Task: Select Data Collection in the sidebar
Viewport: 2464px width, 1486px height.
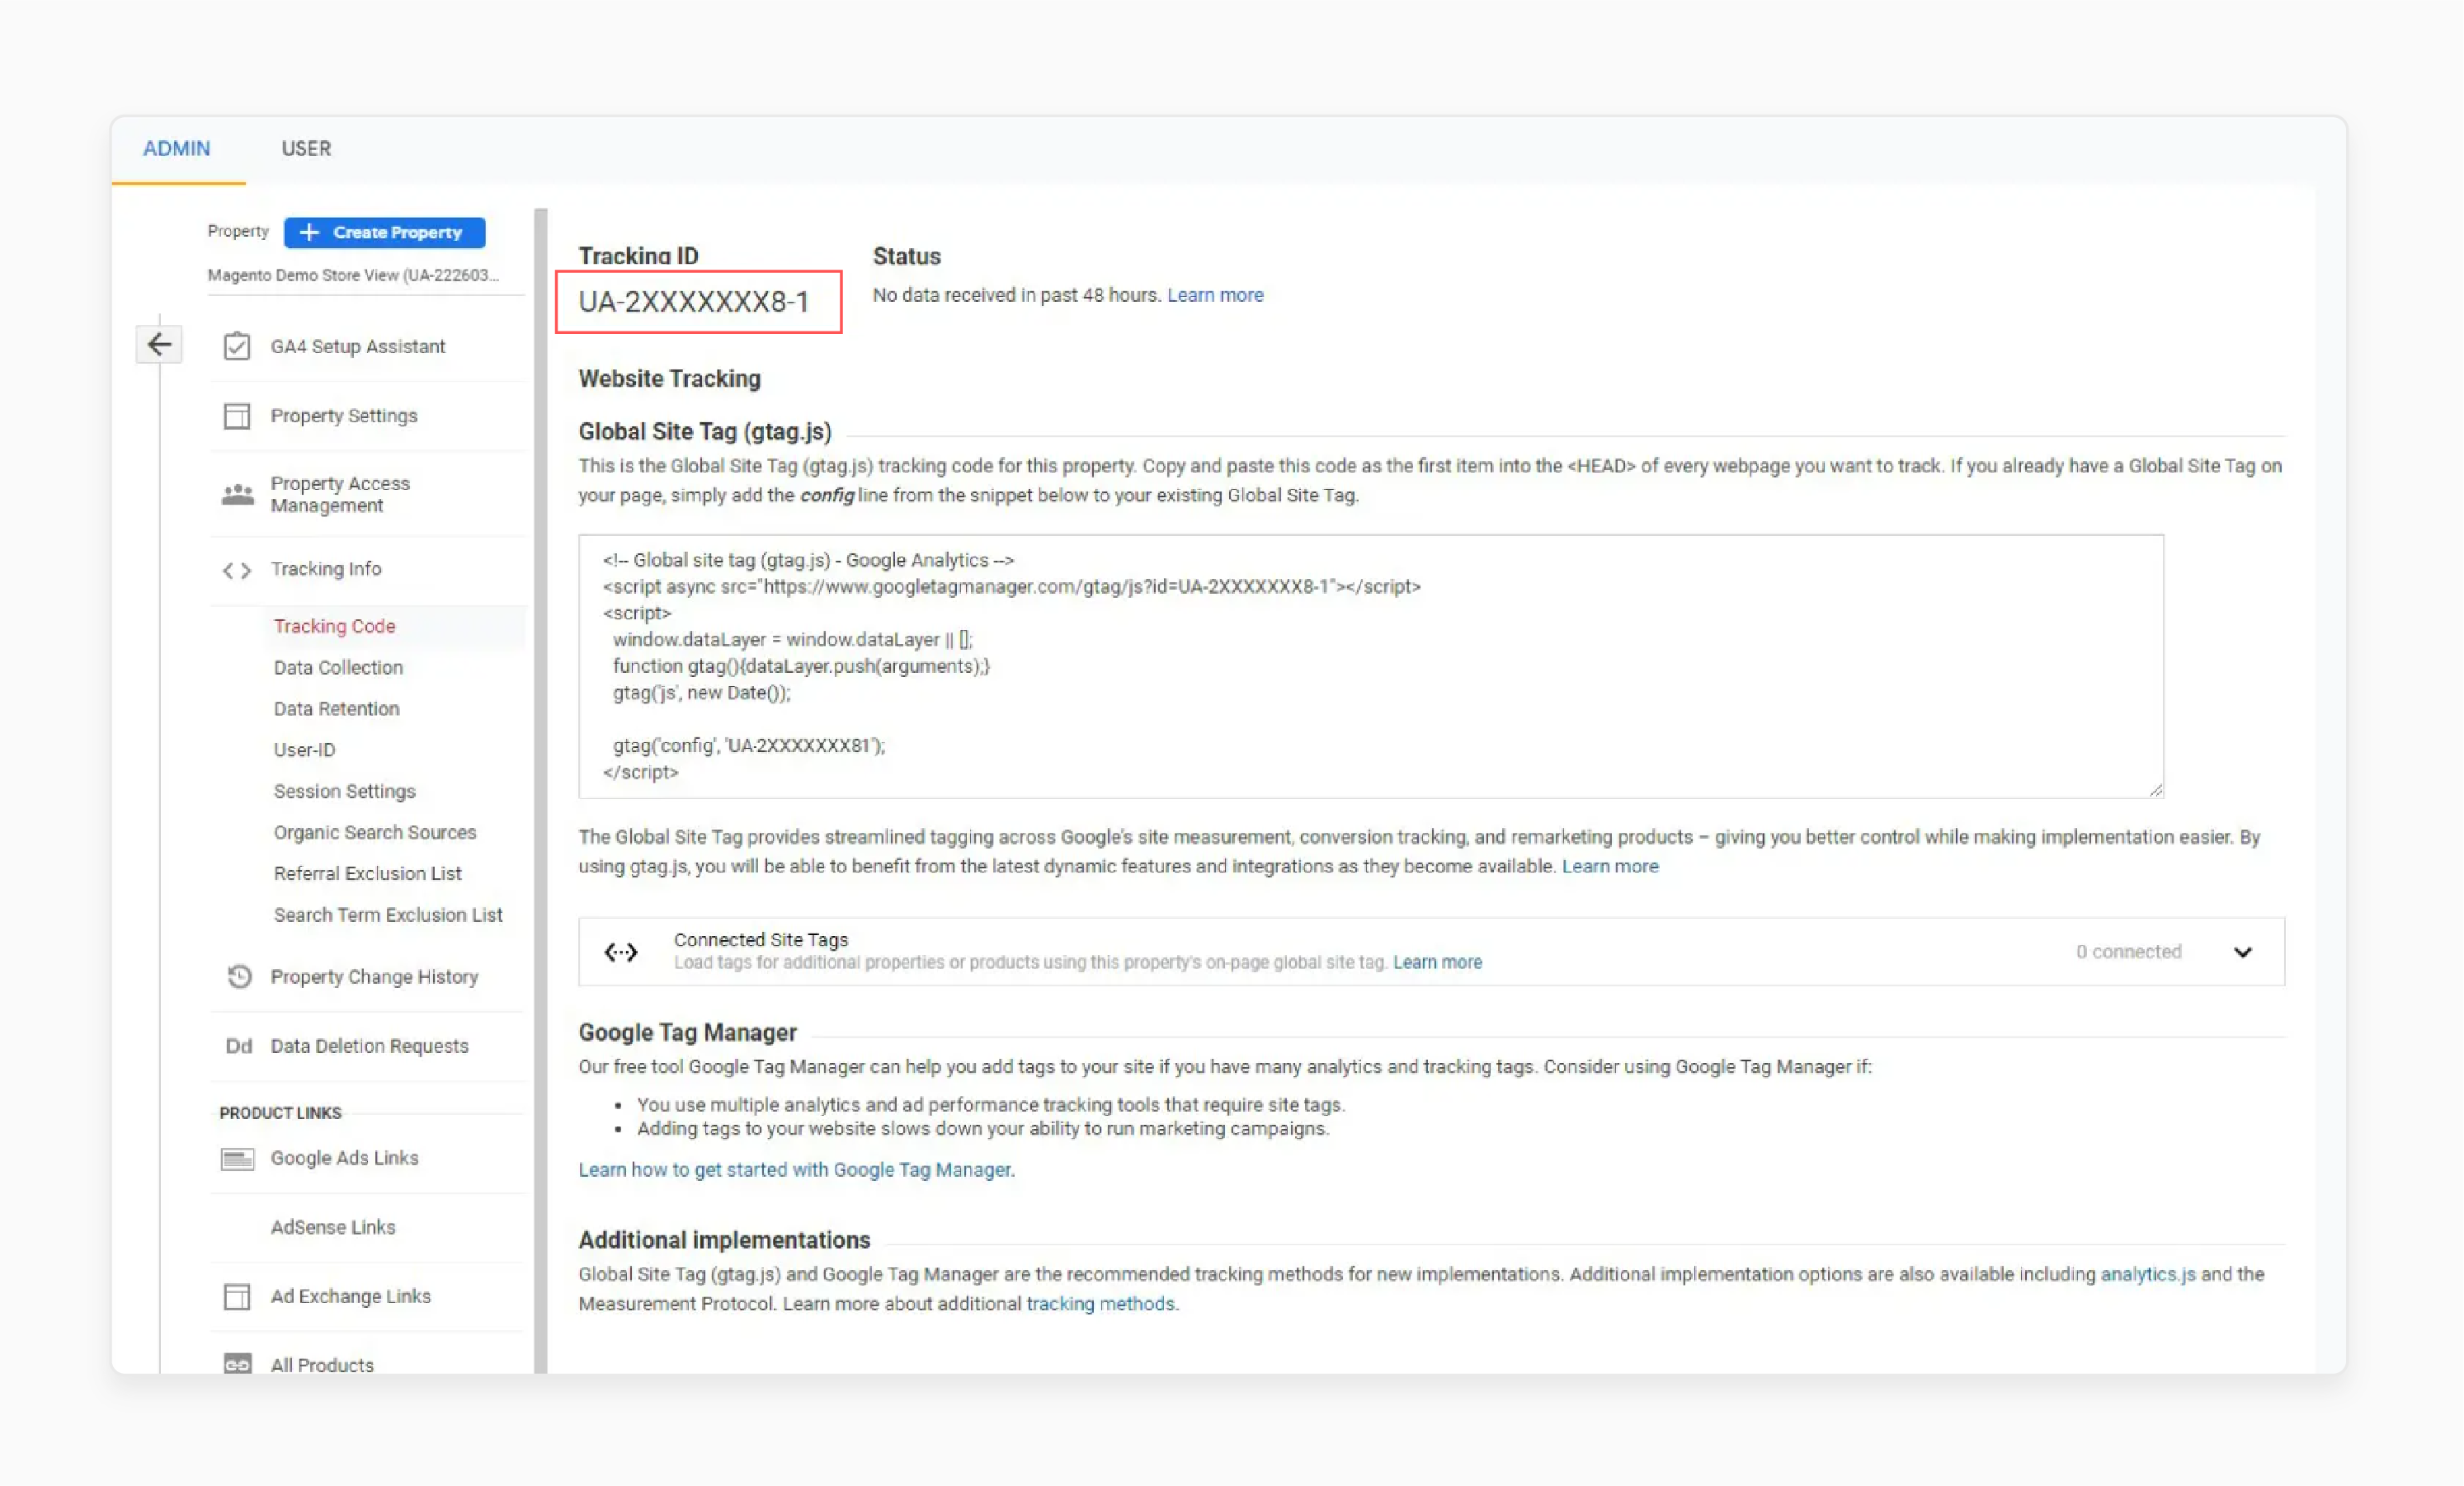Action: click(x=337, y=667)
